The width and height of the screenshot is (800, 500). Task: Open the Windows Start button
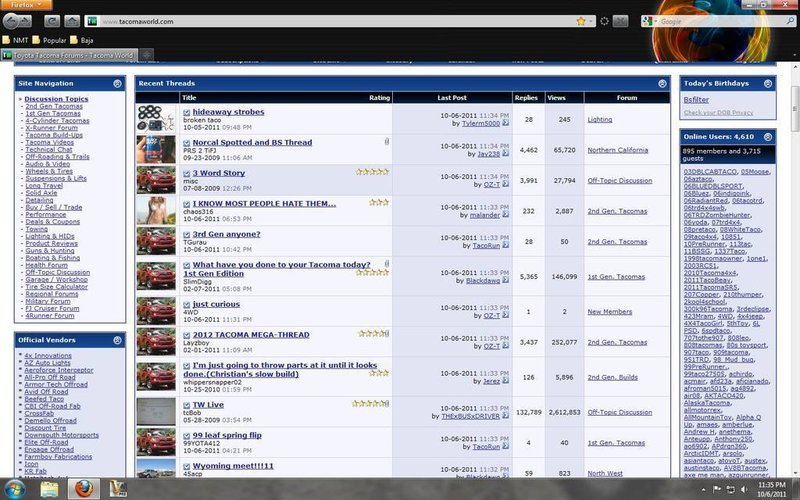click(x=14, y=489)
